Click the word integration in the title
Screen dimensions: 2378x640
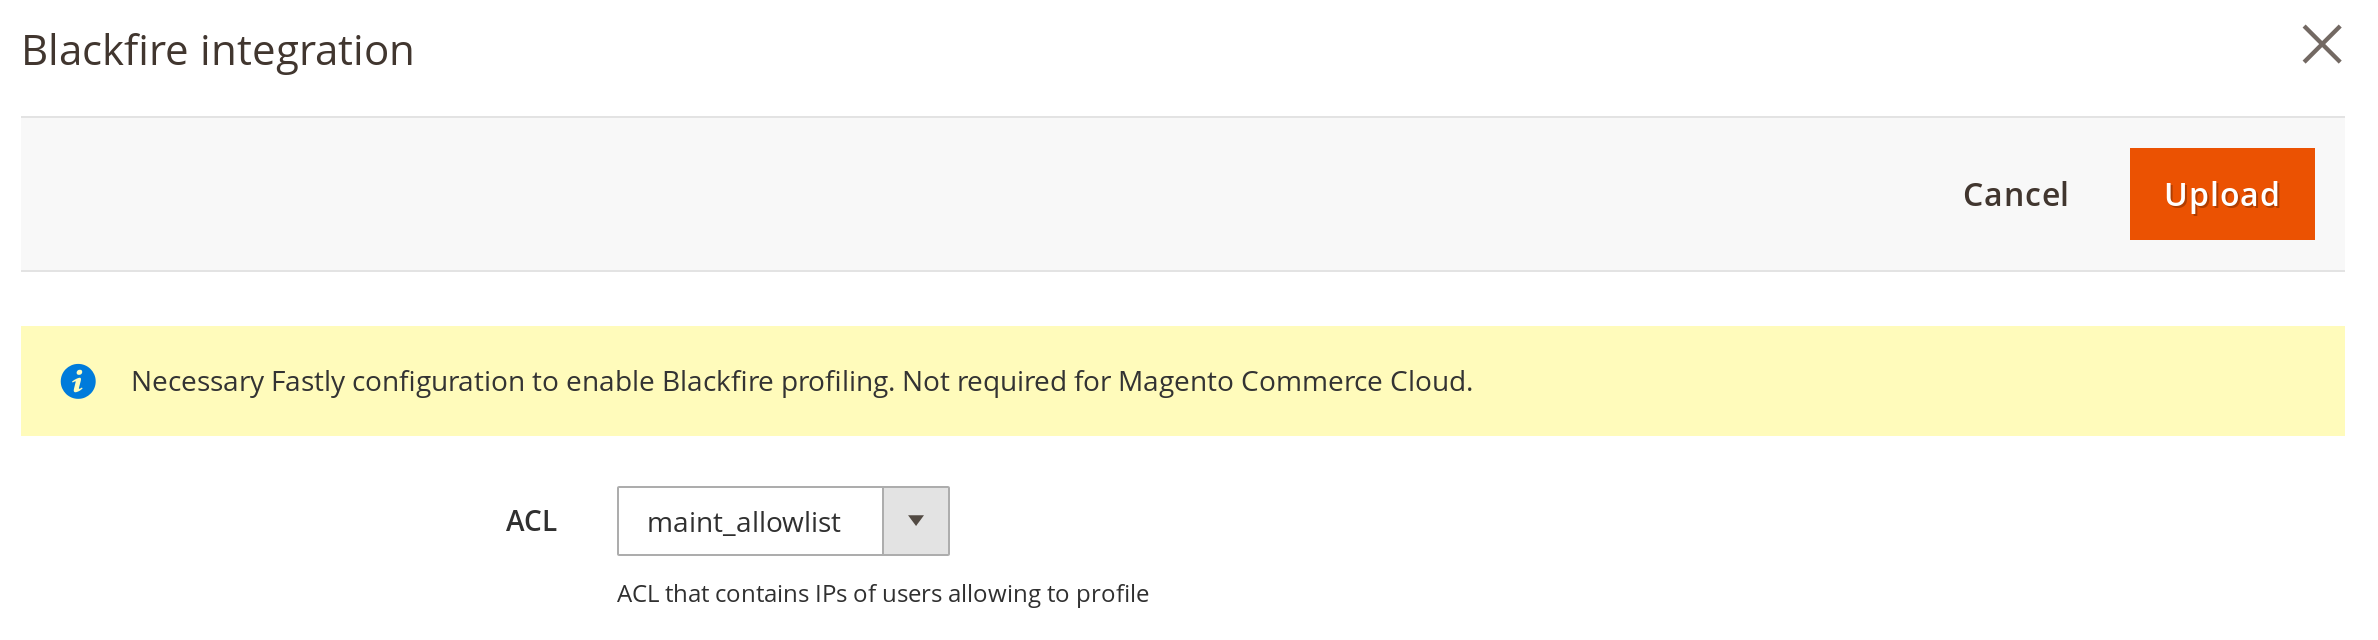(307, 50)
